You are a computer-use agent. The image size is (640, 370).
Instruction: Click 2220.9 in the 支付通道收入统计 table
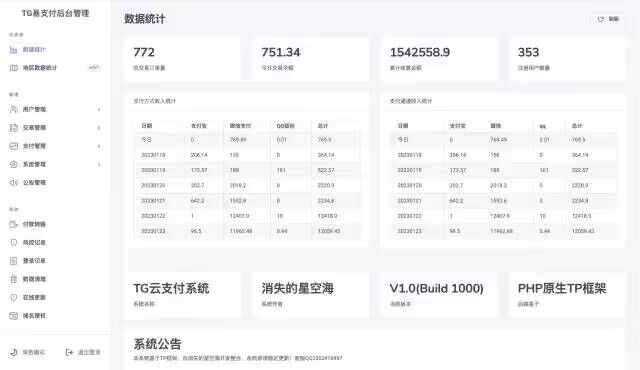580,185
